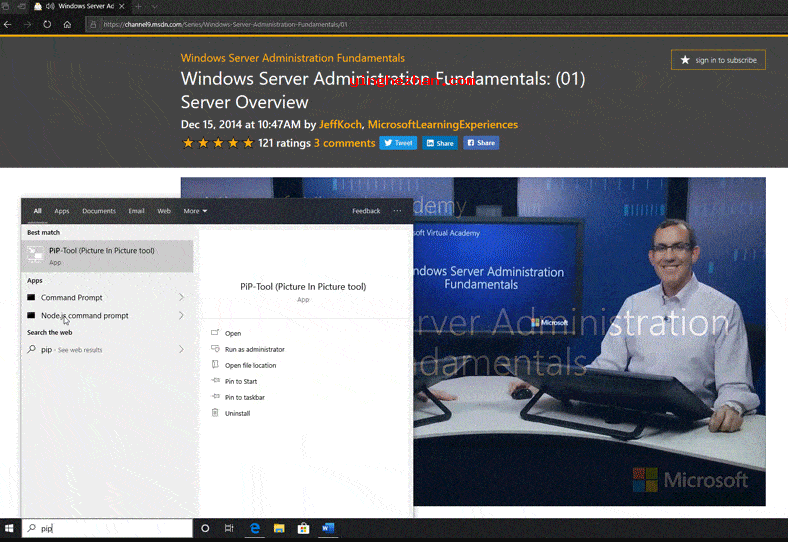Open a new browser tab with plus button

coord(138,6)
